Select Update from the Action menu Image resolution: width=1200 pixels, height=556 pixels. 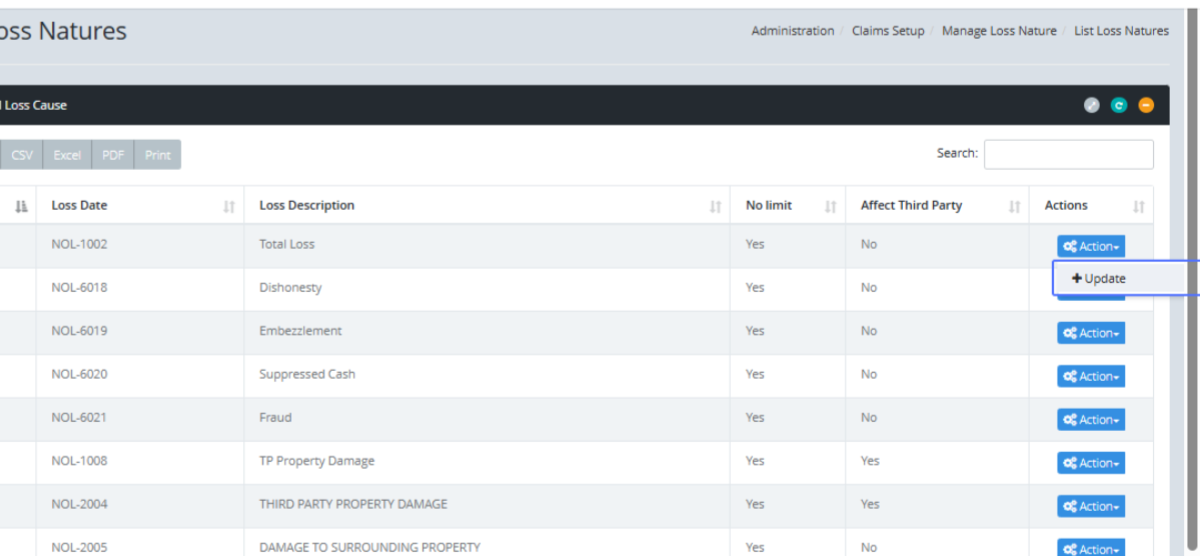(1099, 279)
